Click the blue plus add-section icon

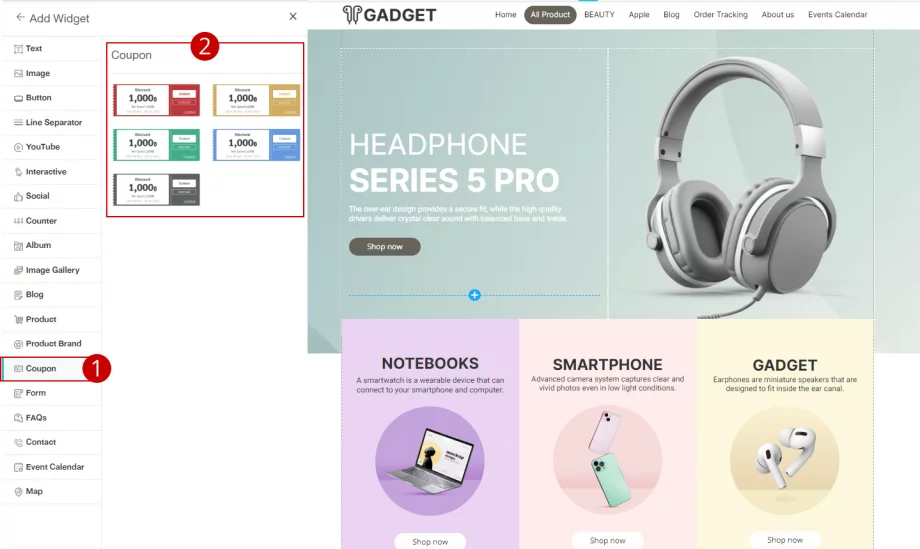[475, 295]
